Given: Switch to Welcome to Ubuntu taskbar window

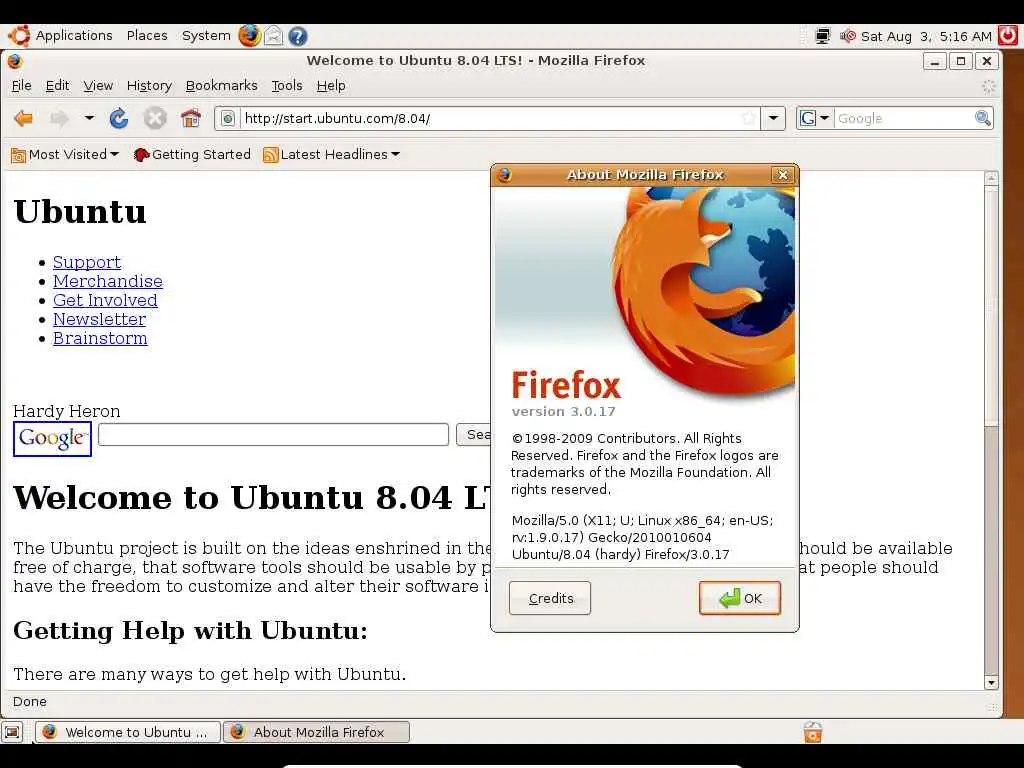Looking at the screenshot, I should point(127,732).
